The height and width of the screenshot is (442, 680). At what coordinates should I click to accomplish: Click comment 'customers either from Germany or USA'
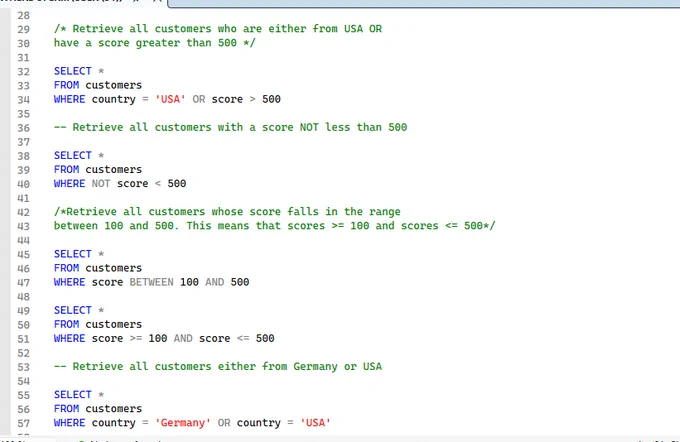point(218,367)
